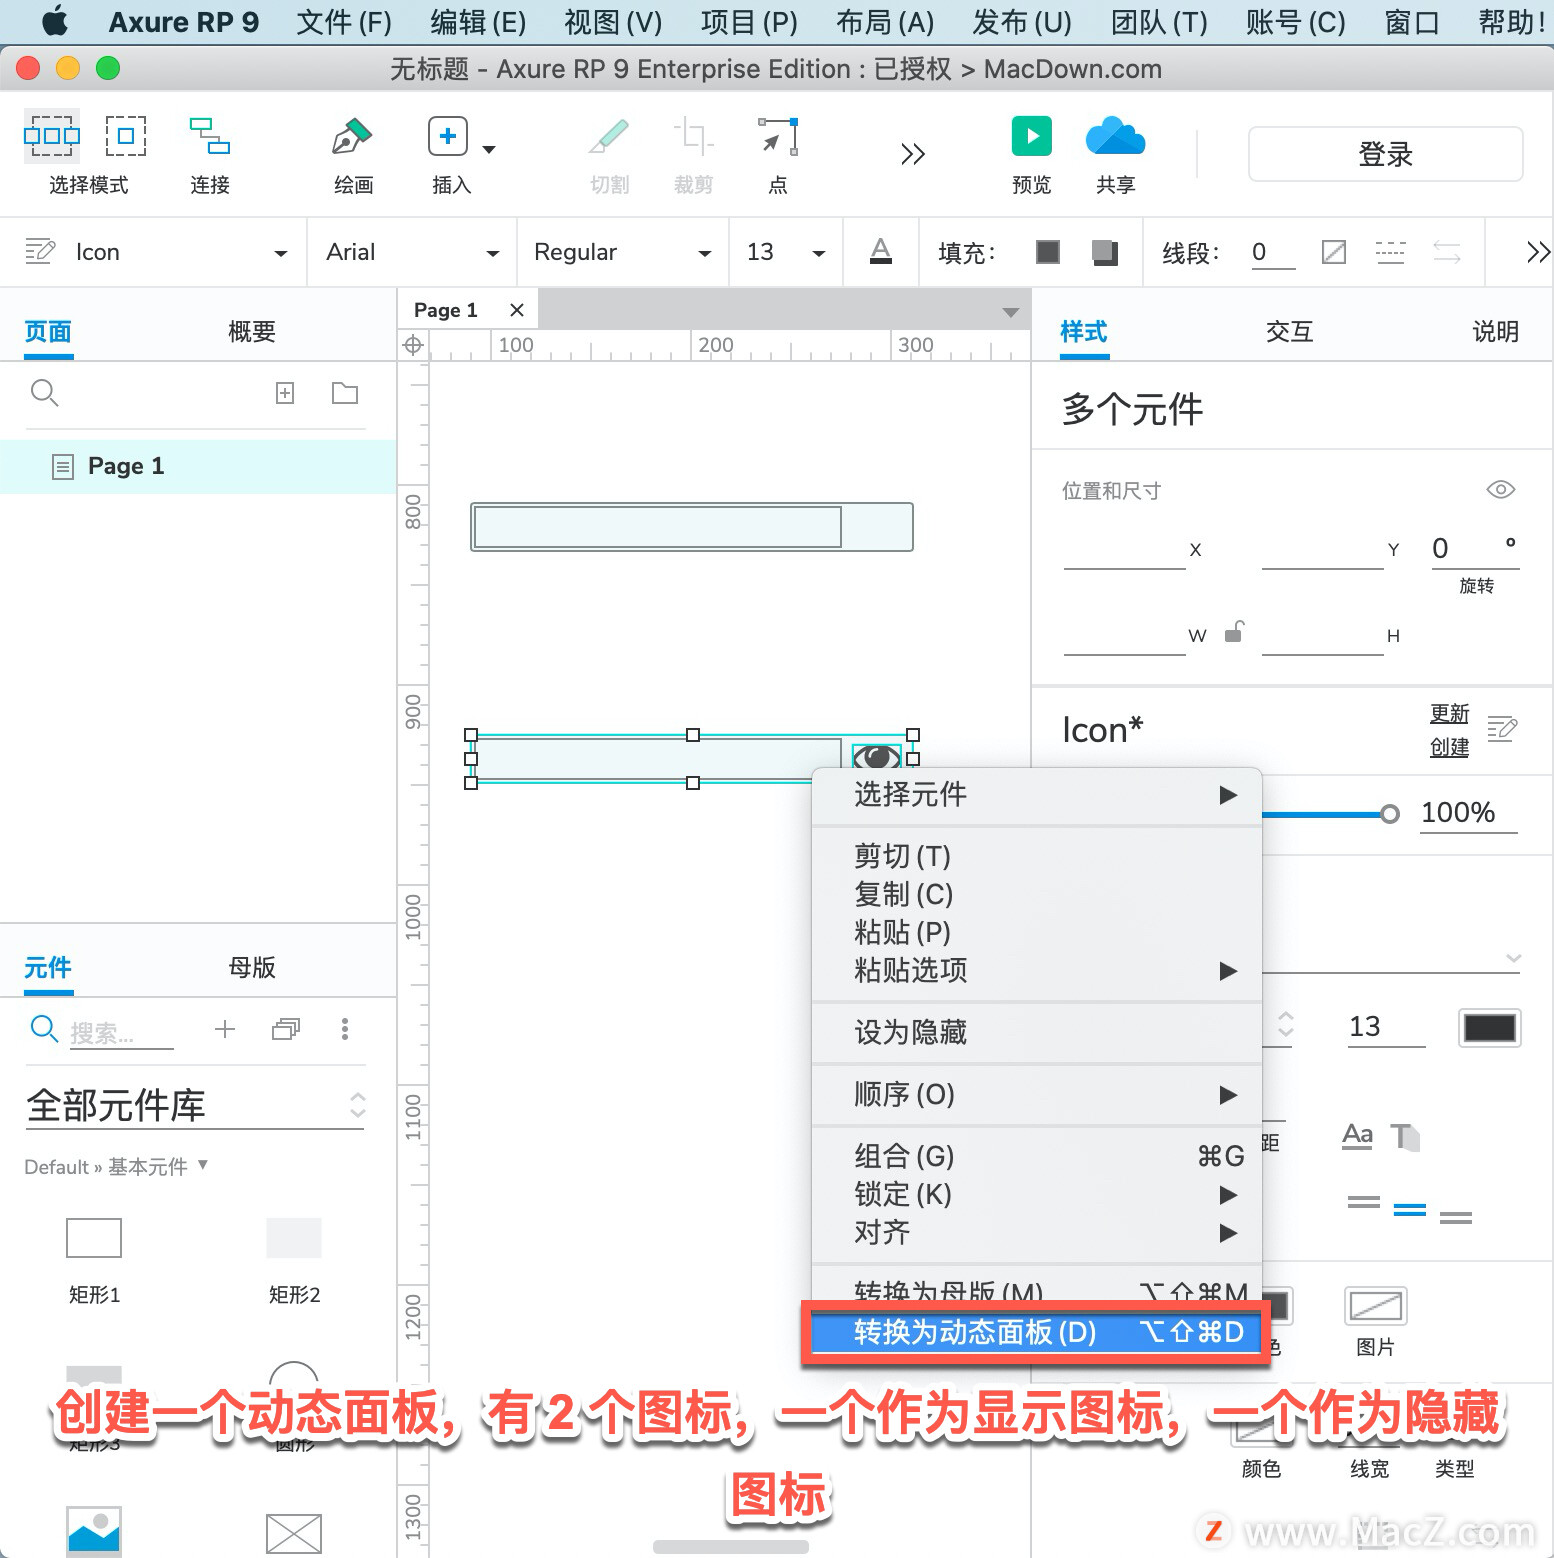Select the Image (图片) fill icon
The image size is (1554, 1558).
coord(1376,1305)
